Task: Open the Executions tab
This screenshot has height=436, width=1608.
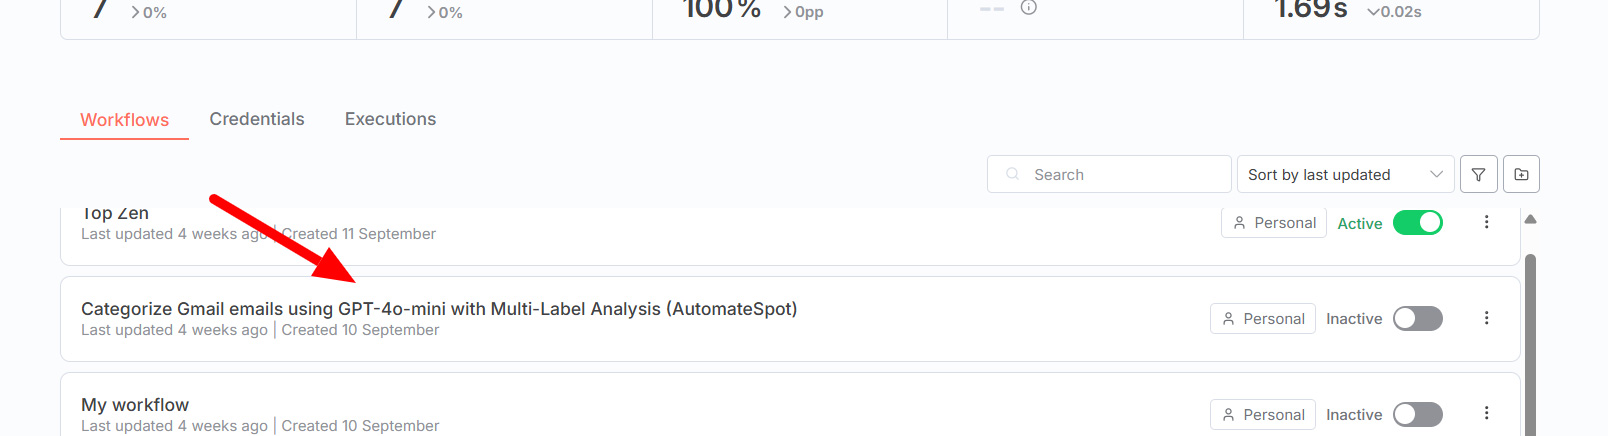Action: [x=390, y=119]
